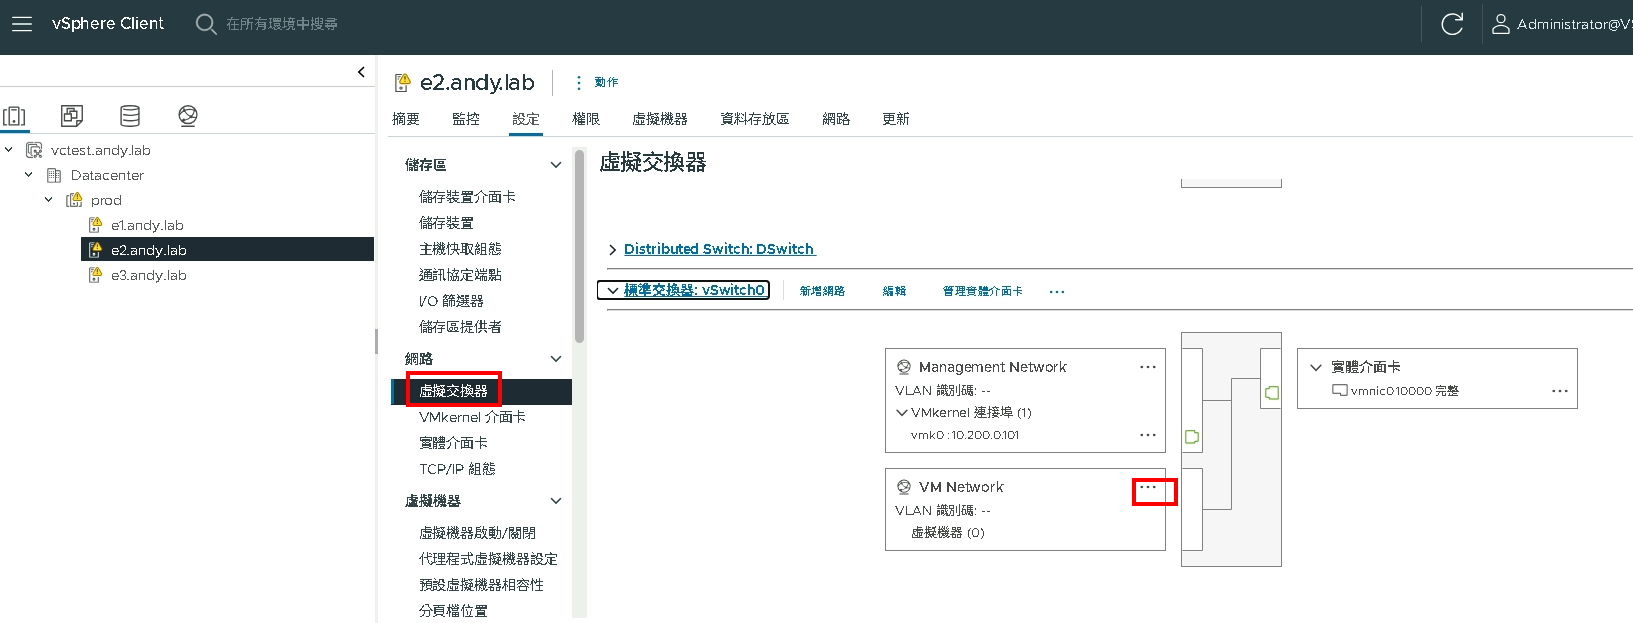Select the e3.andy.lab host in tree
This screenshot has width=1633, height=623.
149,275
